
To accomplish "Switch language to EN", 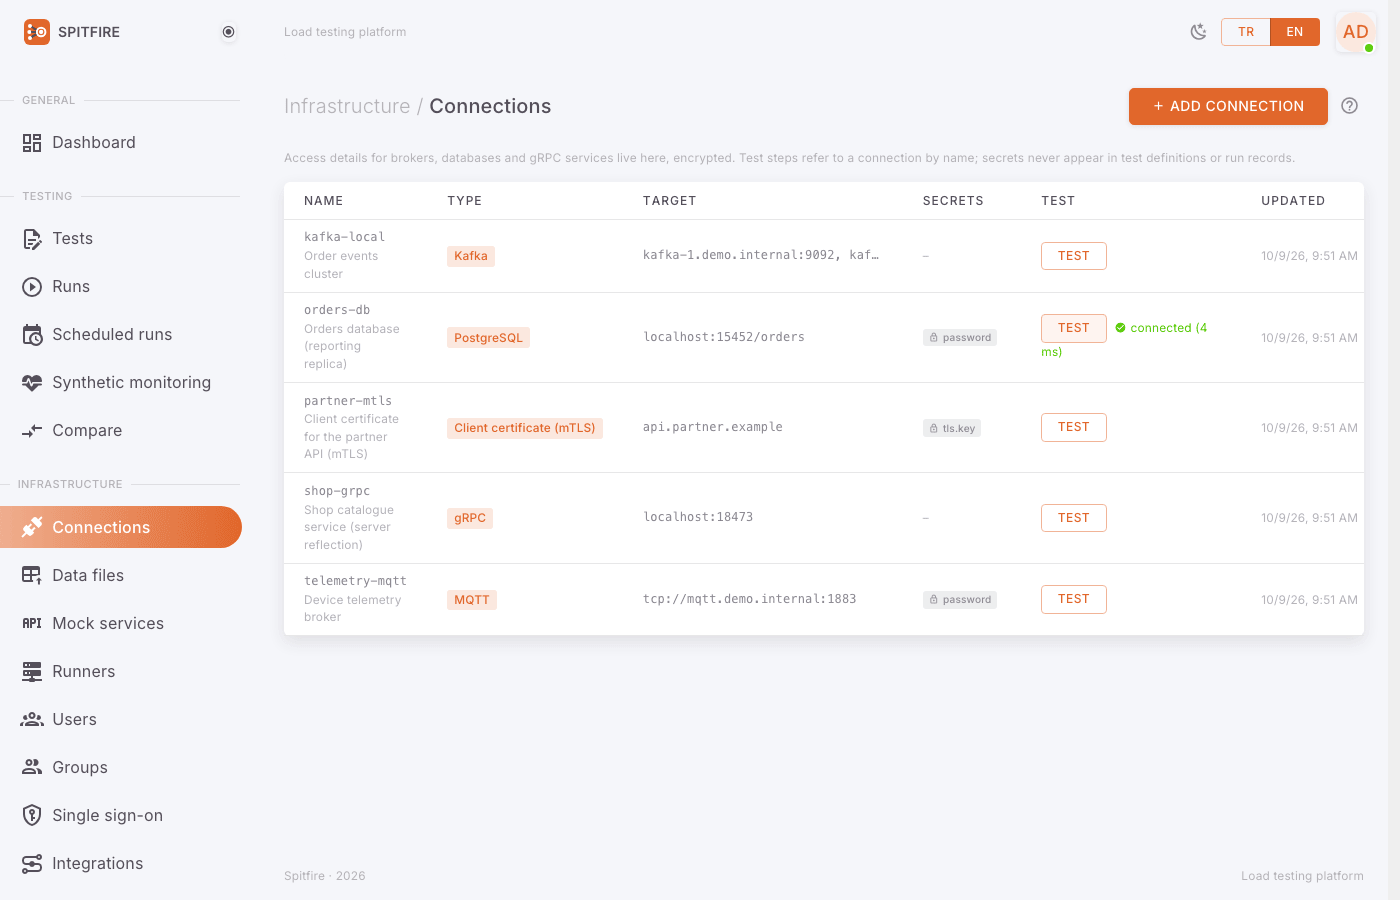I will click(x=1295, y=32).
